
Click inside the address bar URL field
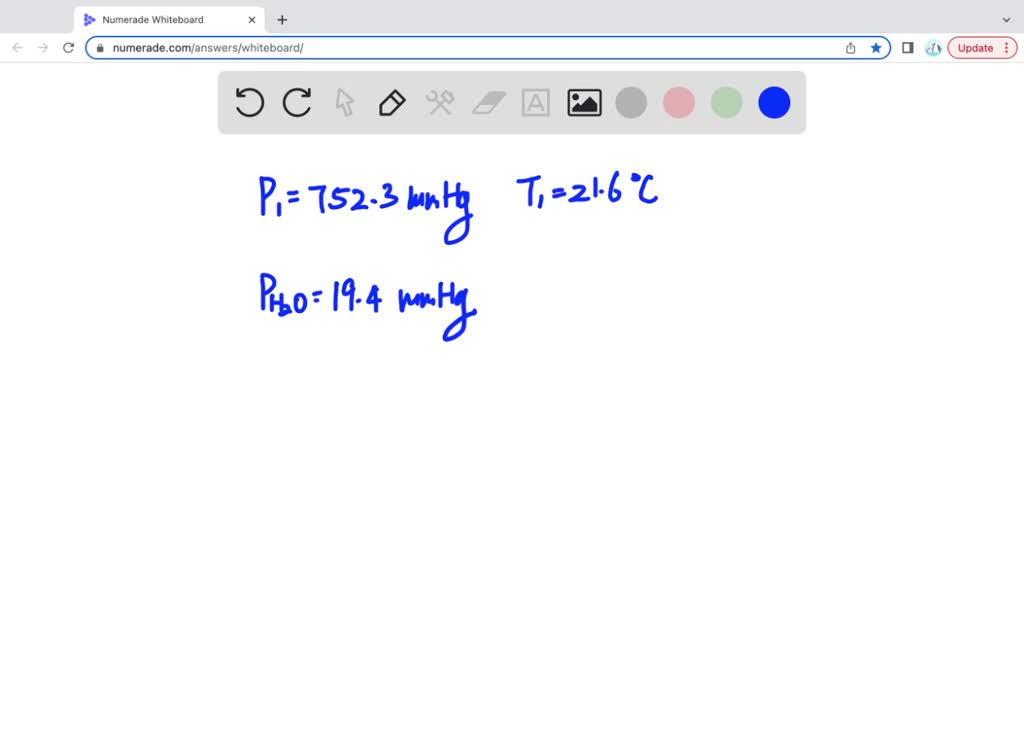coord(400,47)
